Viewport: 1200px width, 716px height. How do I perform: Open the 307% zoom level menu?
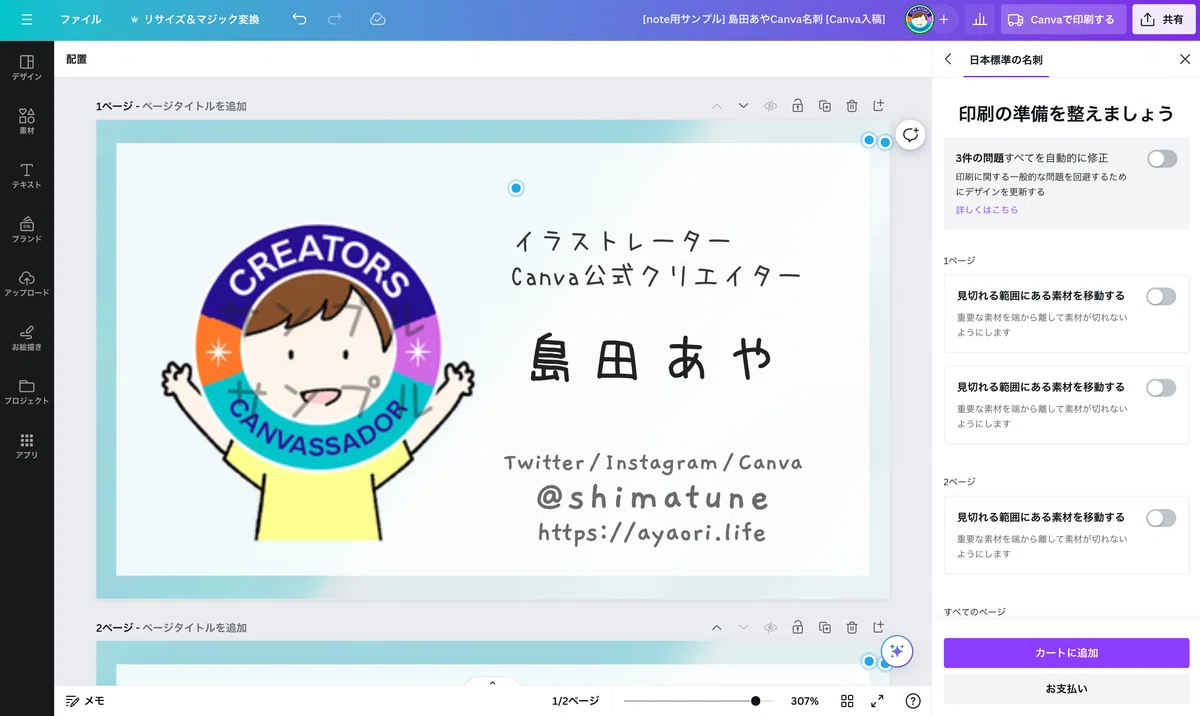click(x=805, y=701)
